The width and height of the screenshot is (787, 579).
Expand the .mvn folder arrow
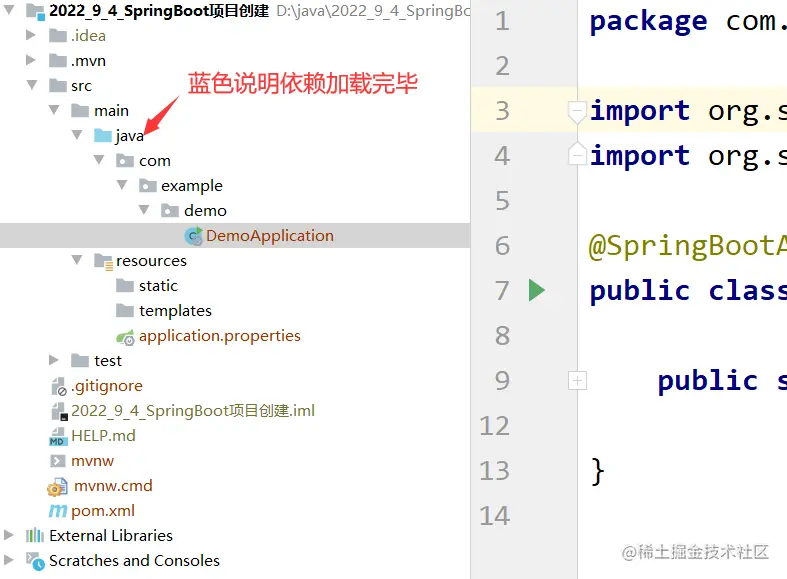pyautogui.click(x=31, y=60)
